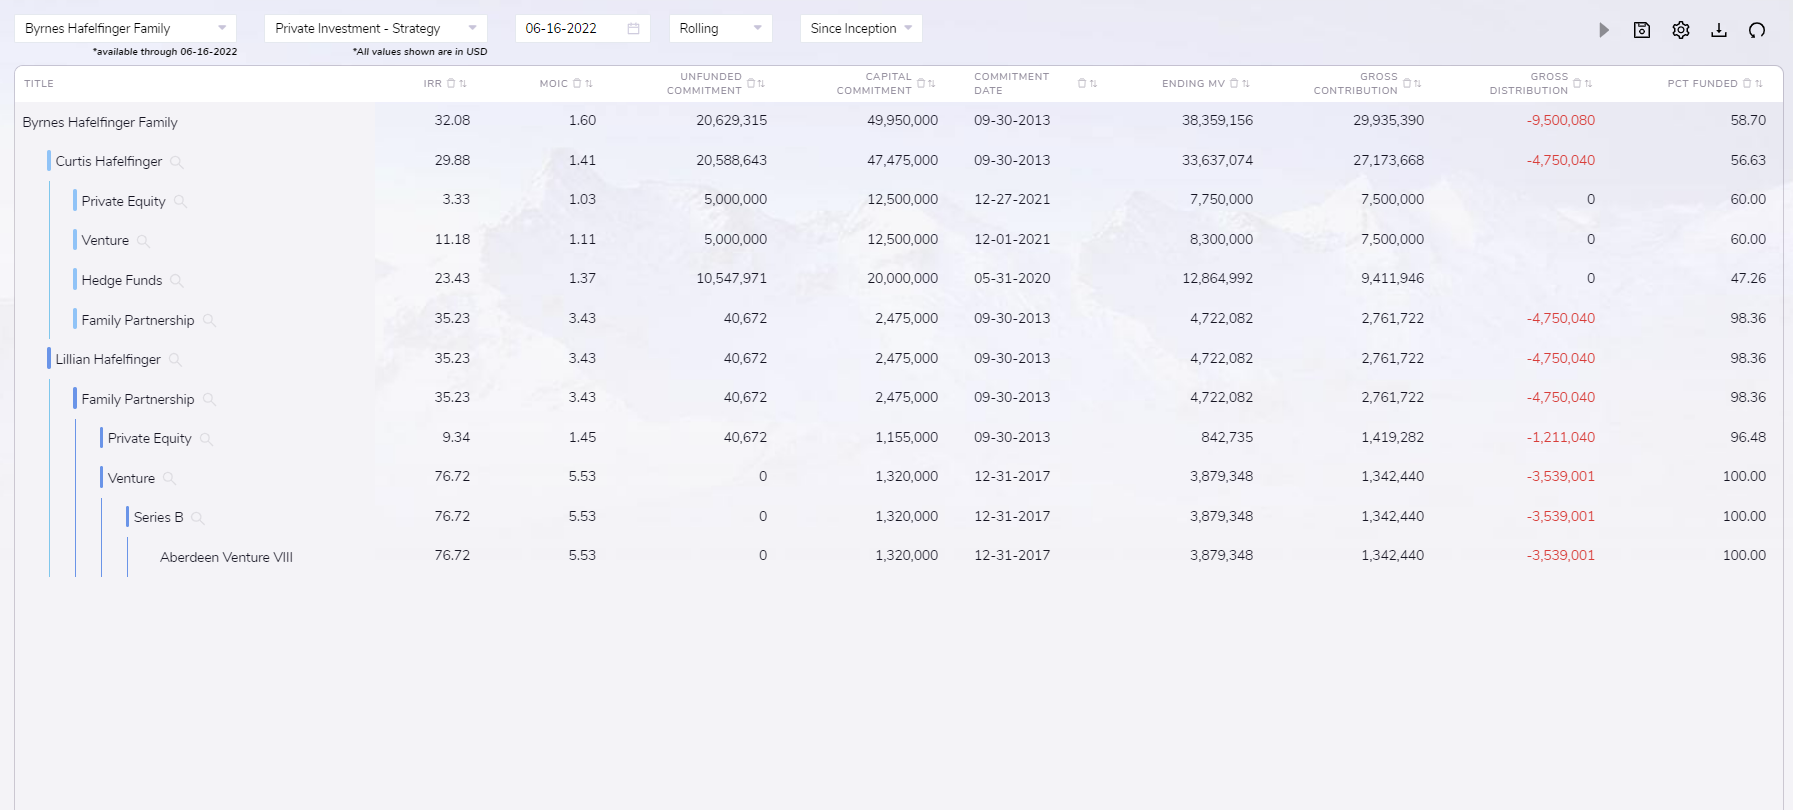Sort rows by MOIC
The width and height of the screenshot is (1793, 810).
(589, 84)
